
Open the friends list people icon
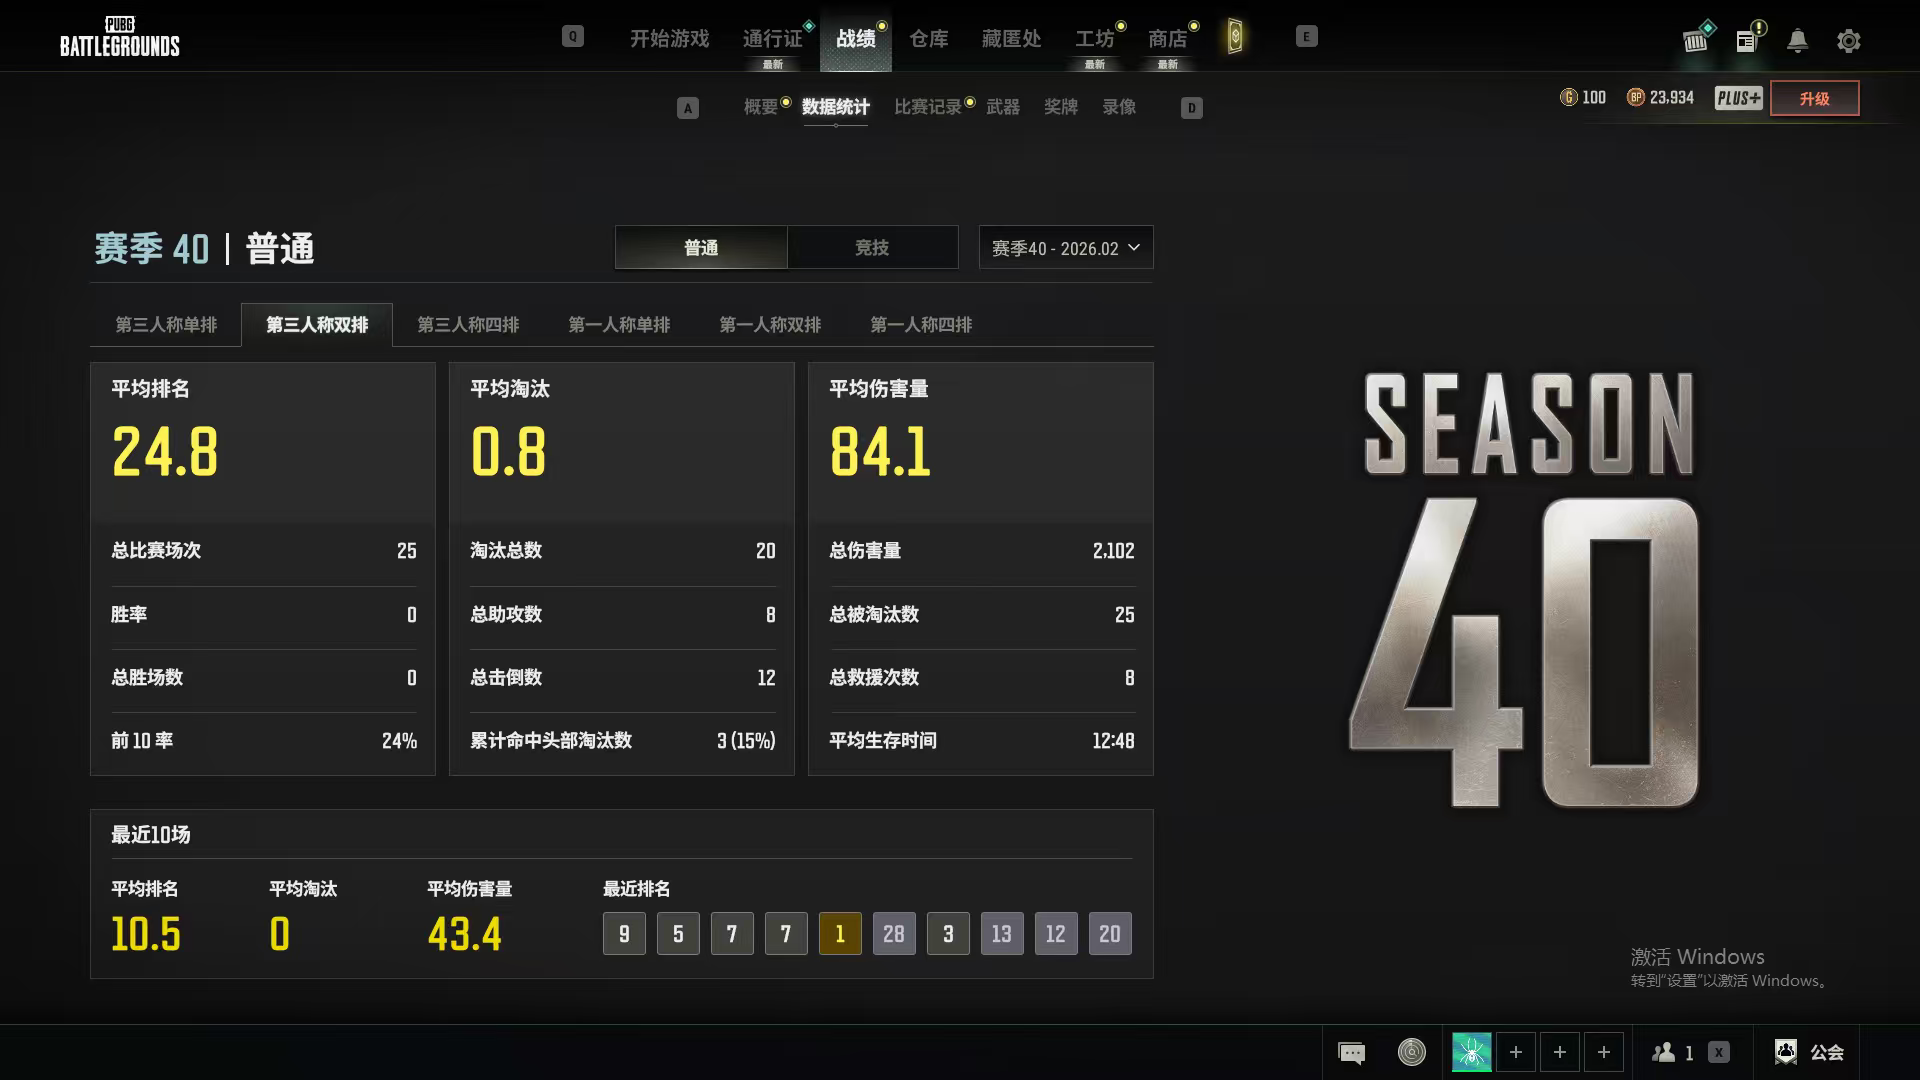(1664, 1052)
